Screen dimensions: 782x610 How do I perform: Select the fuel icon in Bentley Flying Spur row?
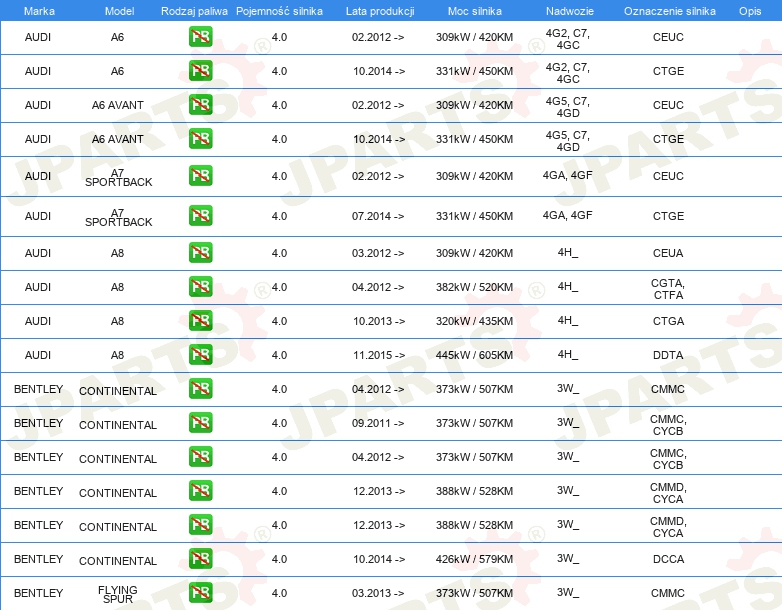(x=200, y=593)
